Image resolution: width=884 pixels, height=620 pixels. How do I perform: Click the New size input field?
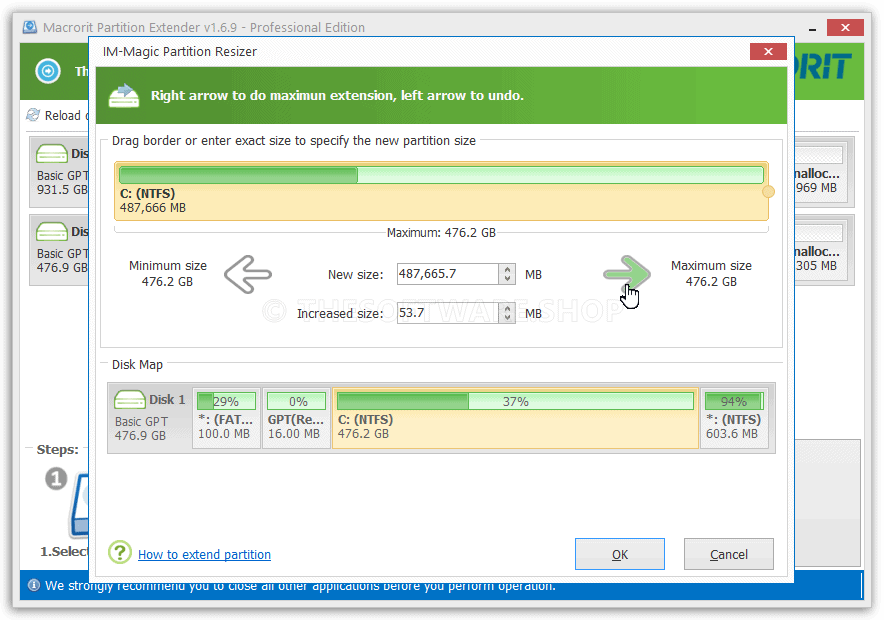[448, 274]
